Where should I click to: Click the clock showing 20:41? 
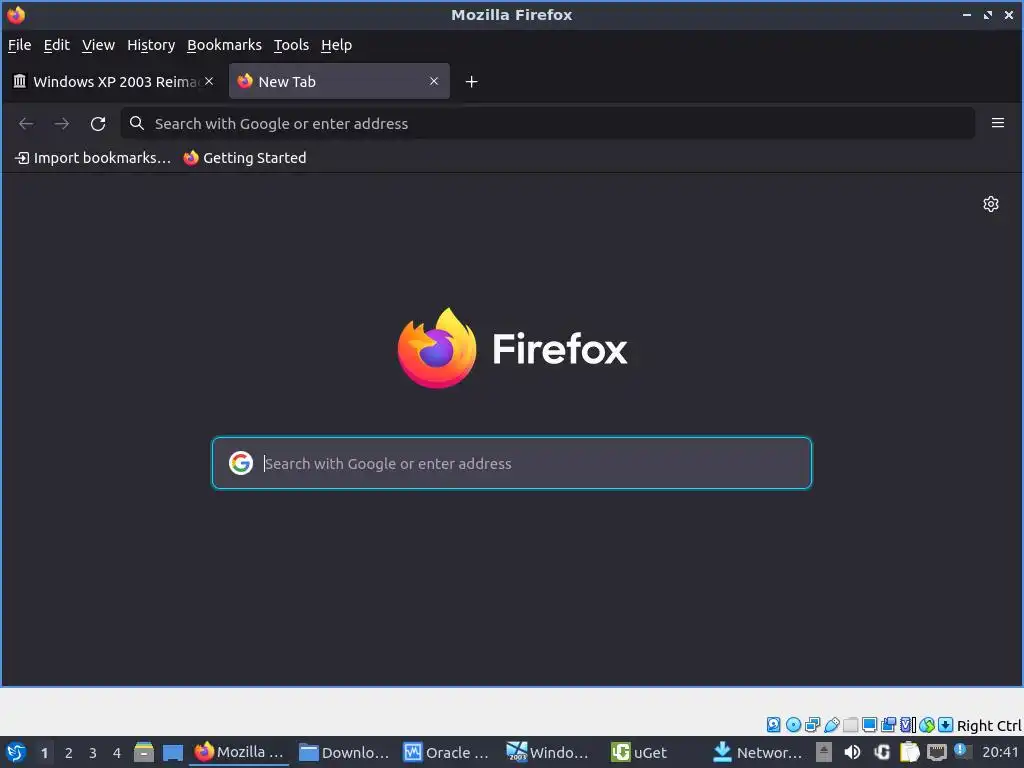[1000, 752]
